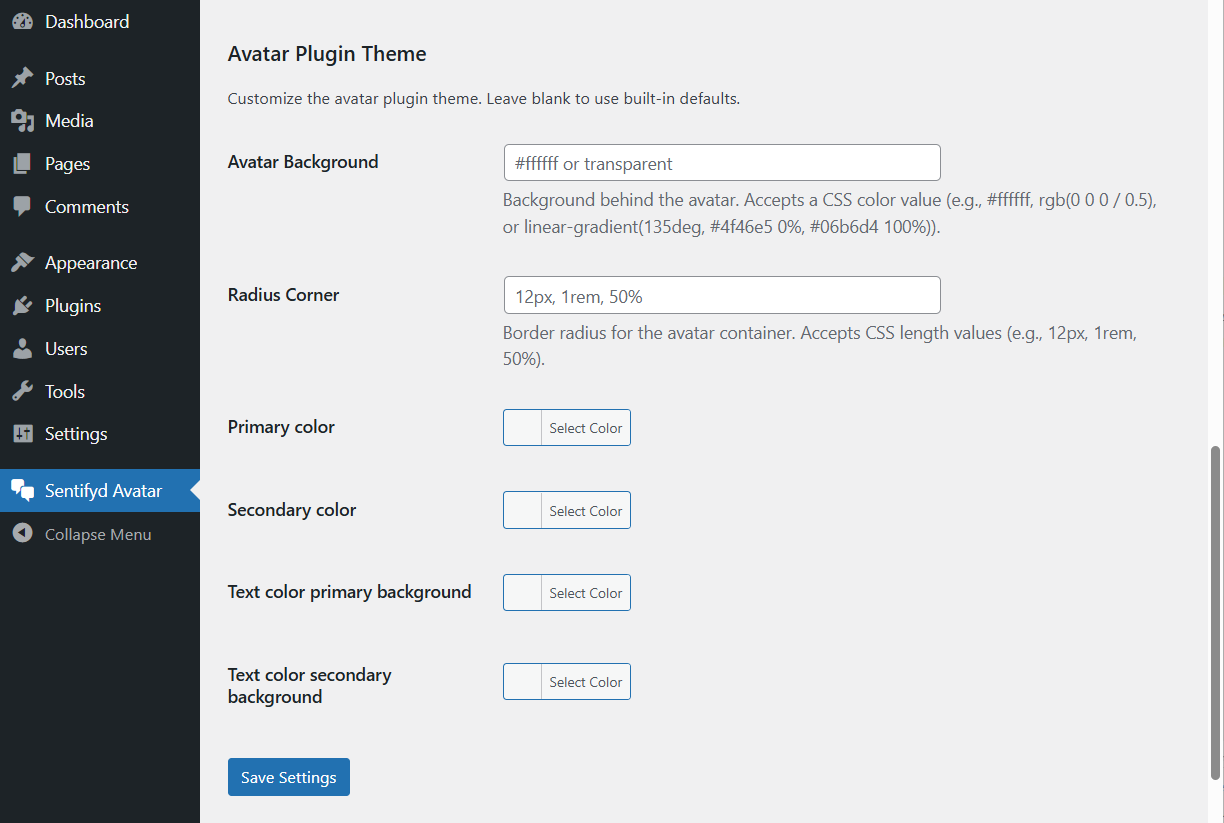
Task: Click the Settings sliders icon
Action: tap(22, 434)
